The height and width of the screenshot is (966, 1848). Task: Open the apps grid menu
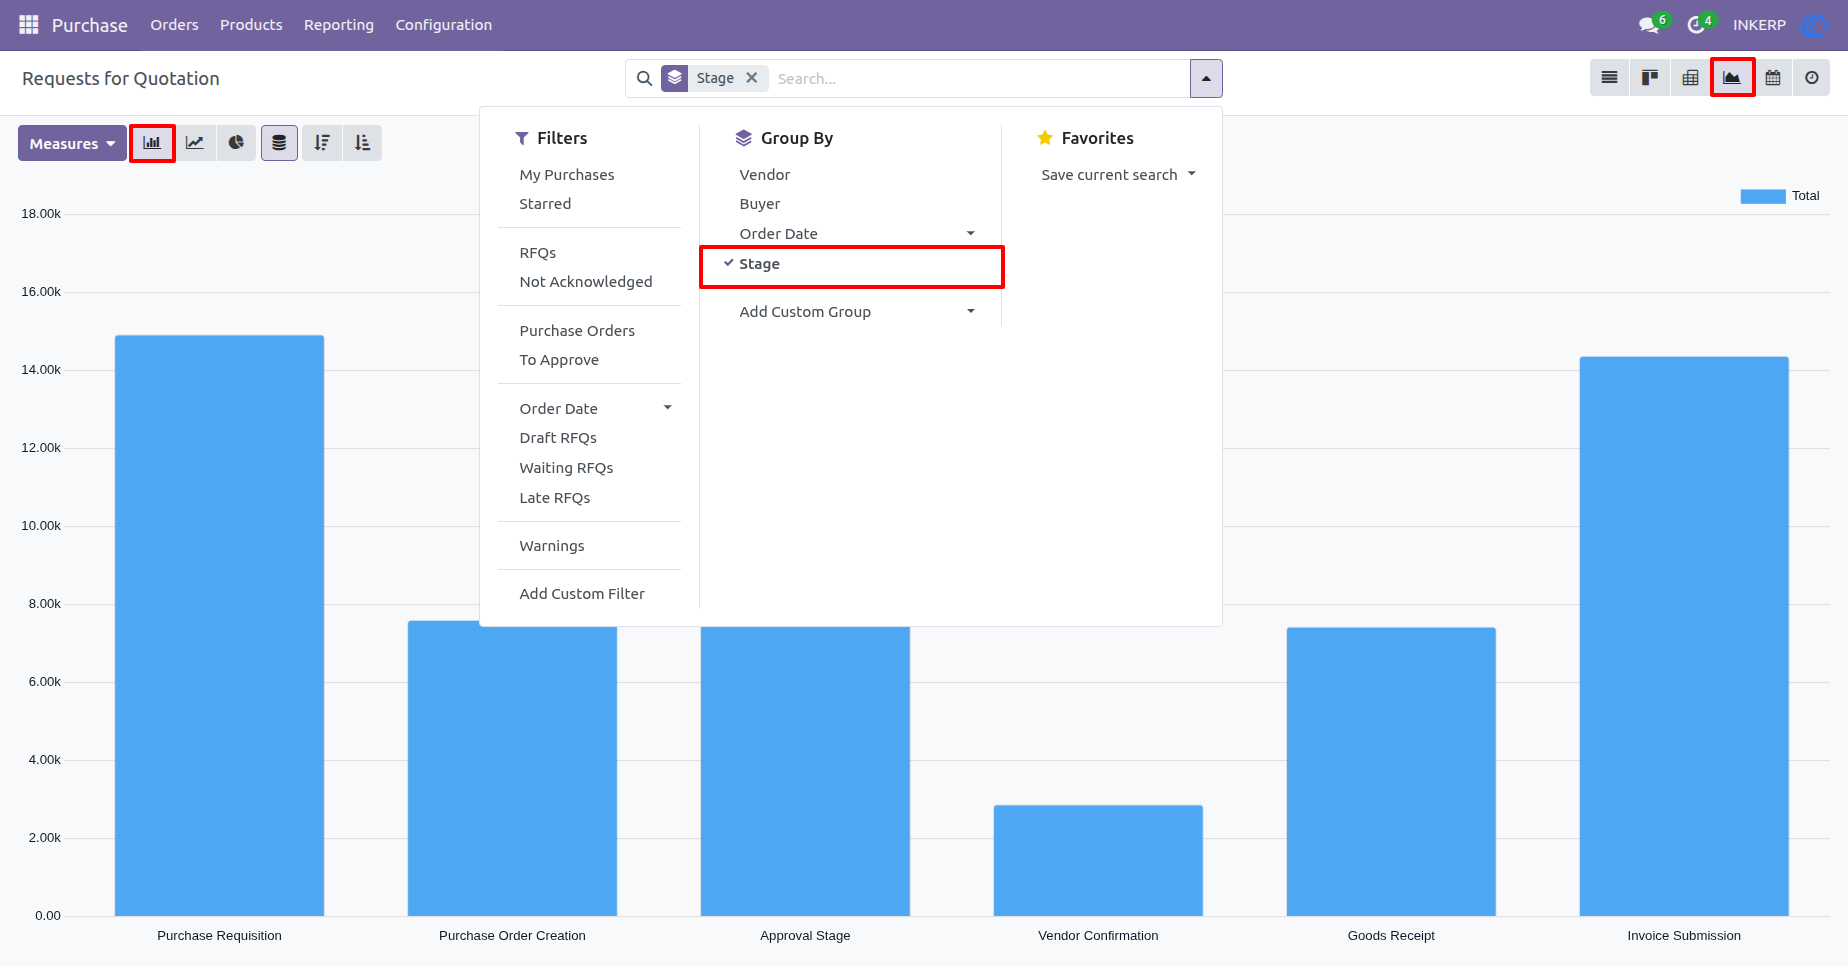[29, 24]
